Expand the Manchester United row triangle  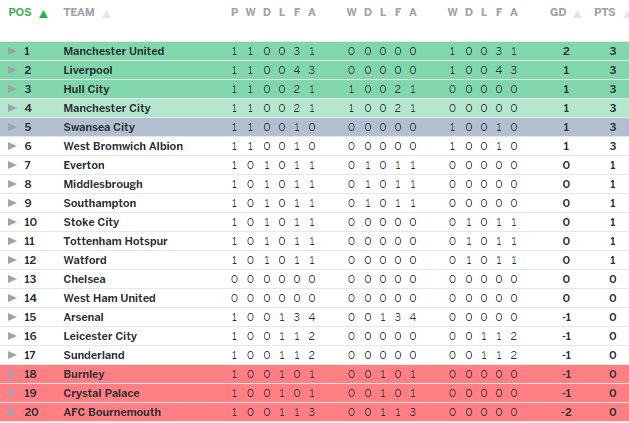12,51
